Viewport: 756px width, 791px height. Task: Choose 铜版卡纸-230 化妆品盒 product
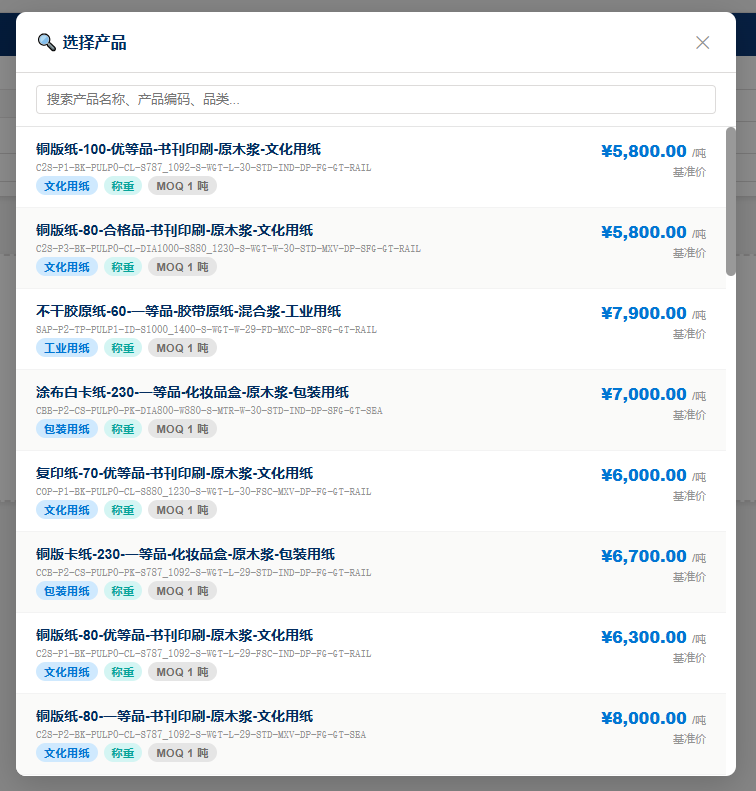(185, 554)
